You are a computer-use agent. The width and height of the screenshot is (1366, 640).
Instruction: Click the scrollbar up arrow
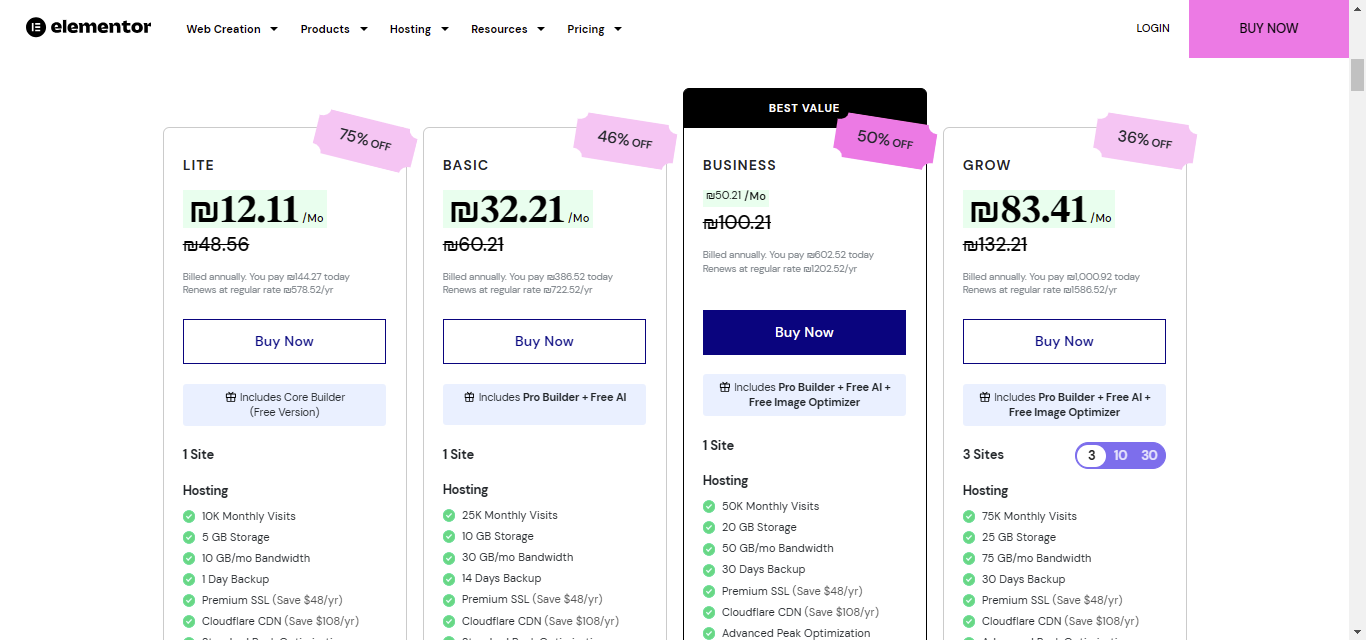1357,8
